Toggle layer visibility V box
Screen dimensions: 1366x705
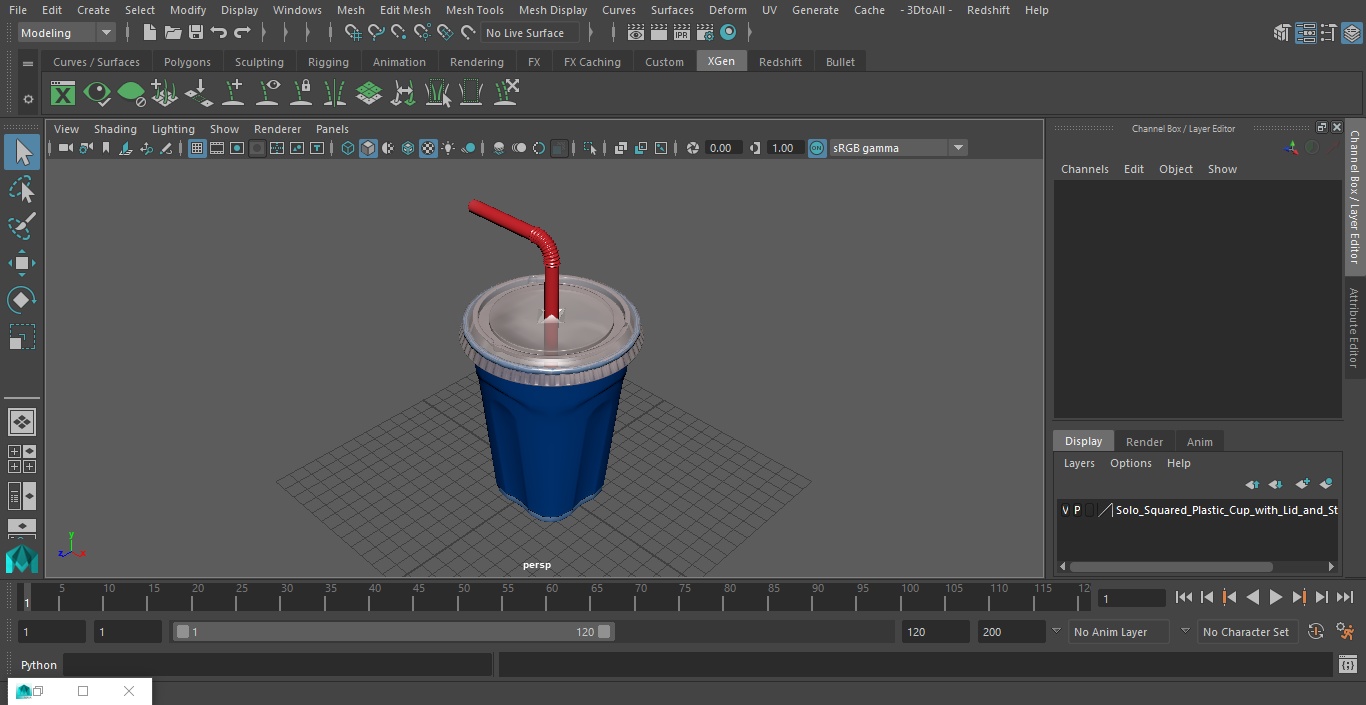click(1065, 510)
